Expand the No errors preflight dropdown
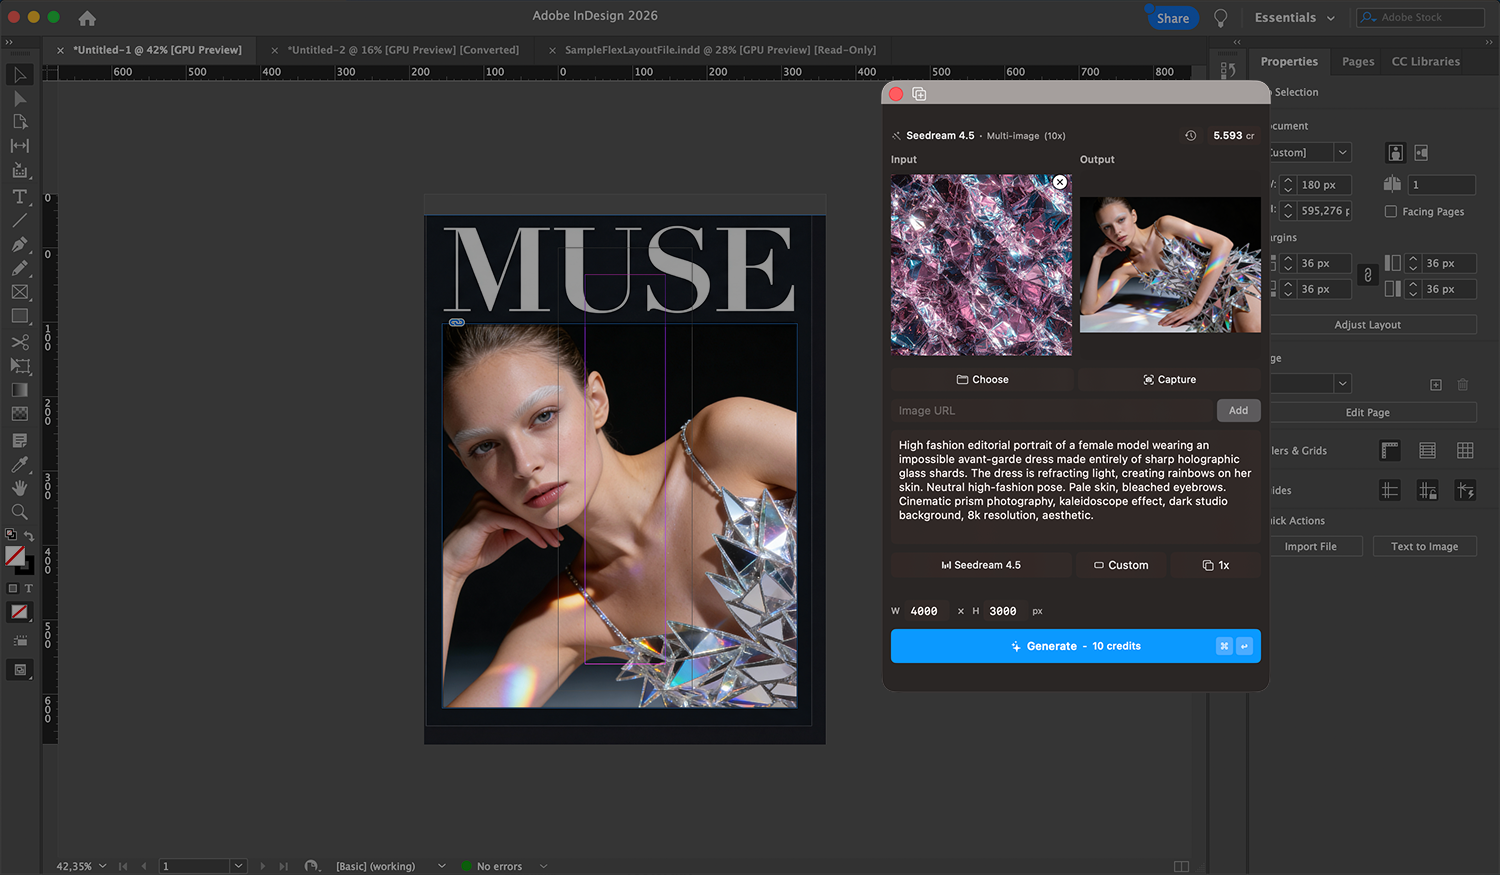 (x=542, y=866)
